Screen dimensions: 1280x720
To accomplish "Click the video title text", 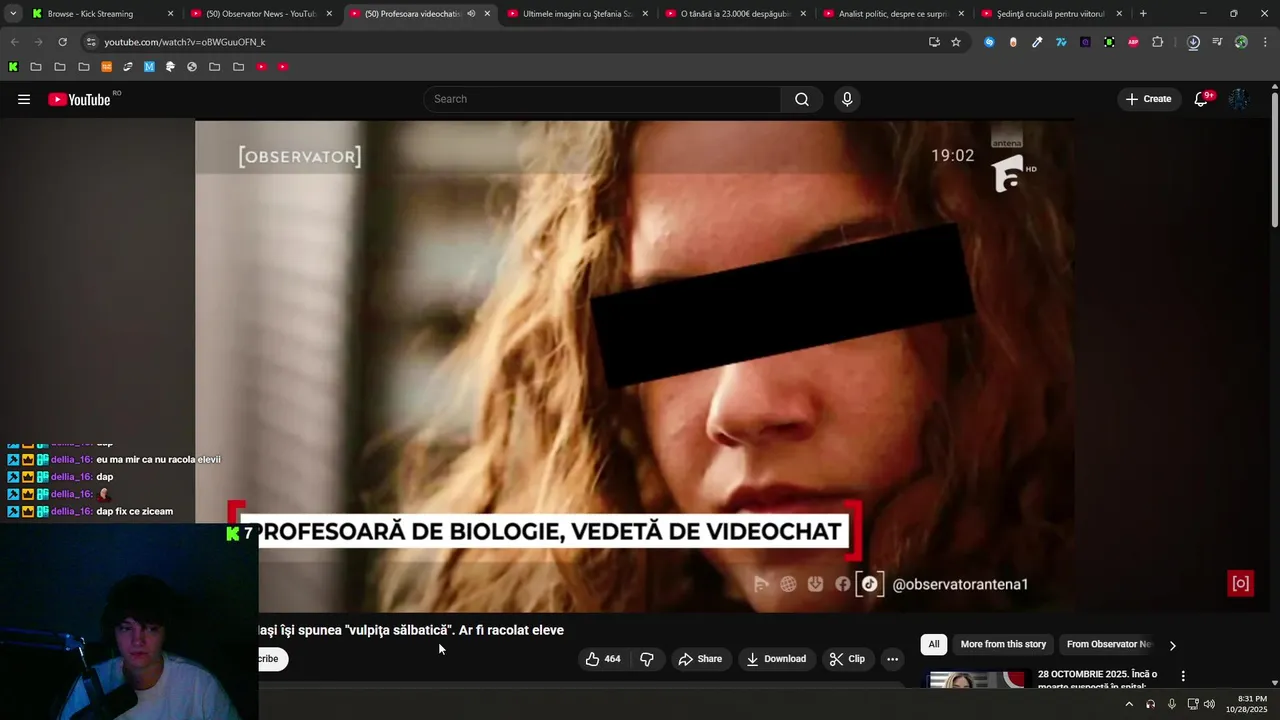I will (411, 630).
